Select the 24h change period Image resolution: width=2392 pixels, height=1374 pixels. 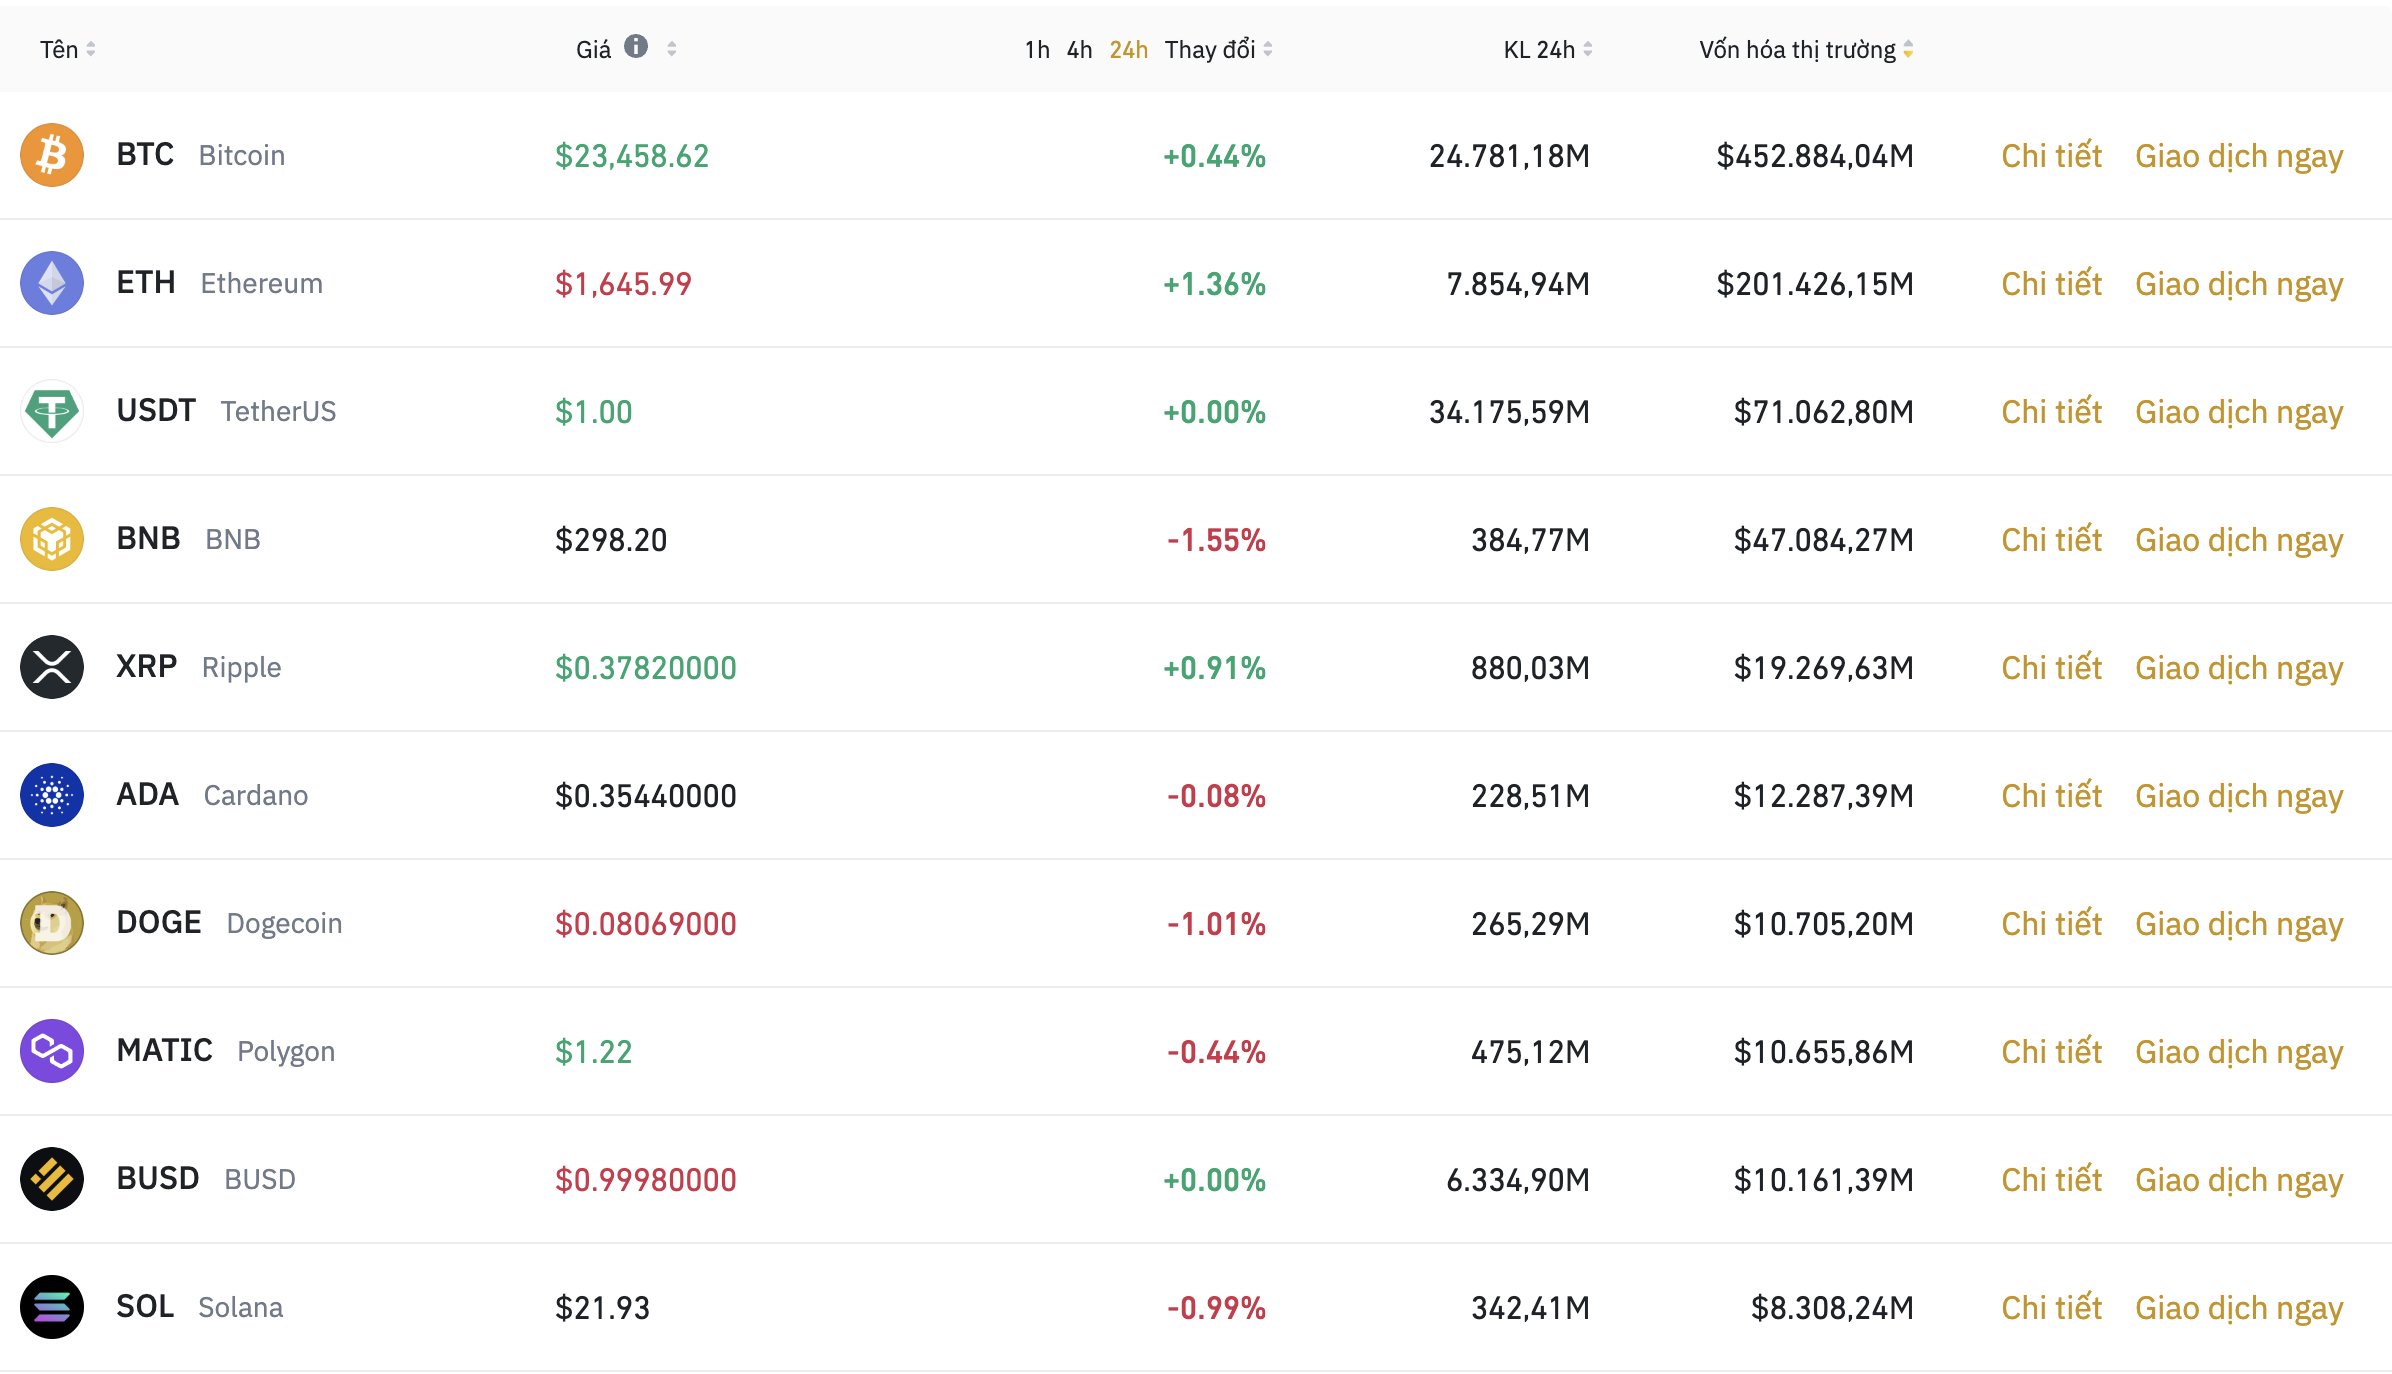click(x=1128, y=49)
